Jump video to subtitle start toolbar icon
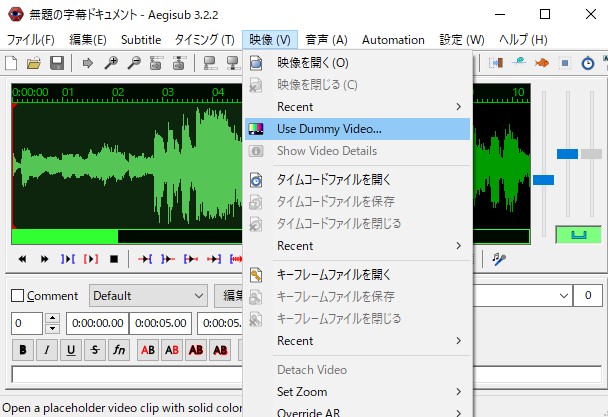Screen dimensions: 608x417 pos(156,63)
